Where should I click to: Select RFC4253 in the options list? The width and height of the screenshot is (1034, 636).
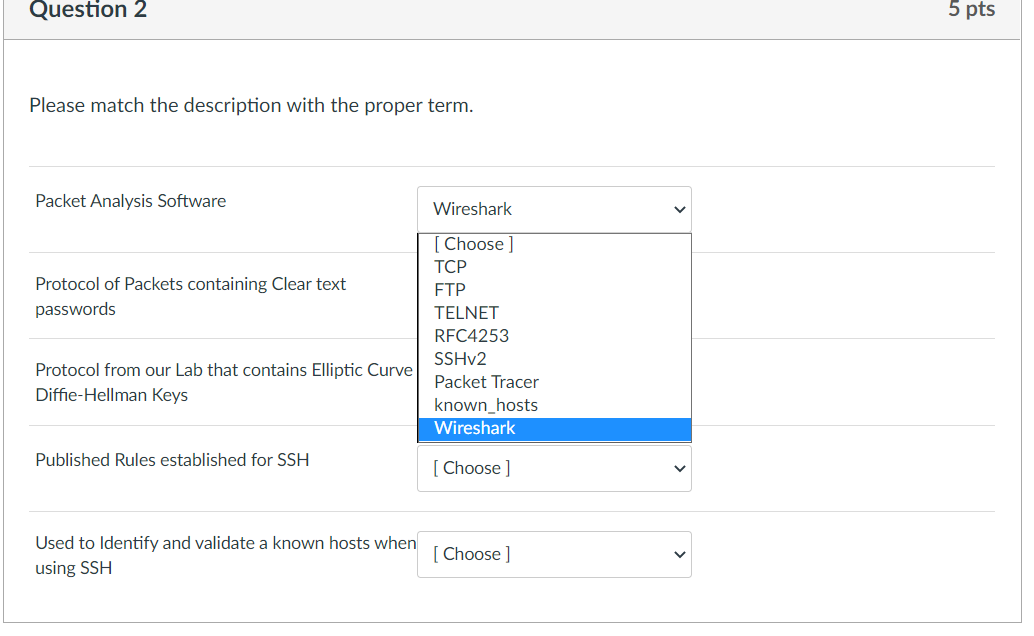pos(471,336)
